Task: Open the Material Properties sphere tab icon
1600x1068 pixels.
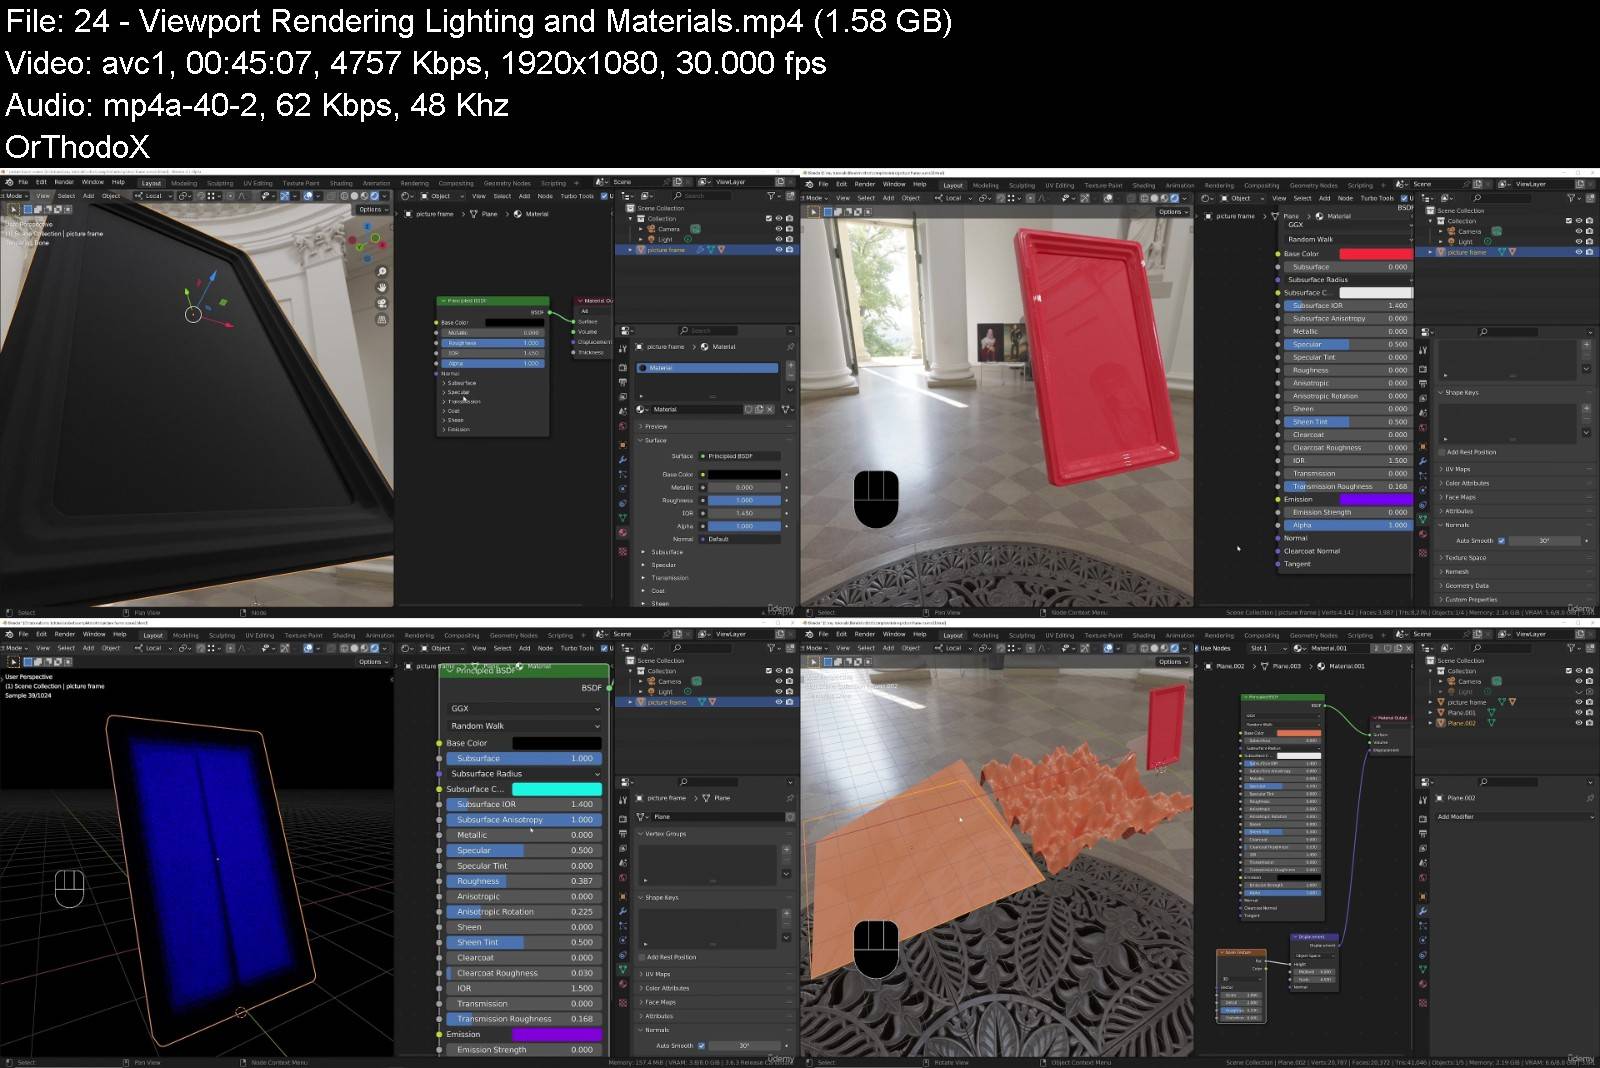Action: point(623,532)
